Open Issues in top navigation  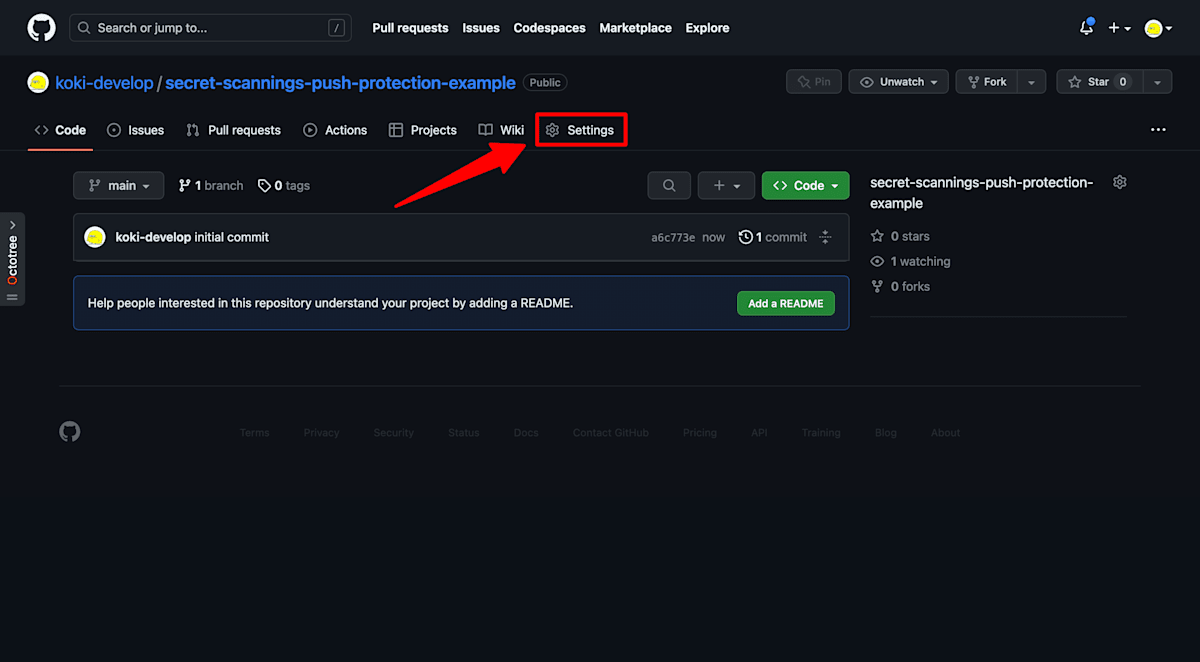point(481,28)
